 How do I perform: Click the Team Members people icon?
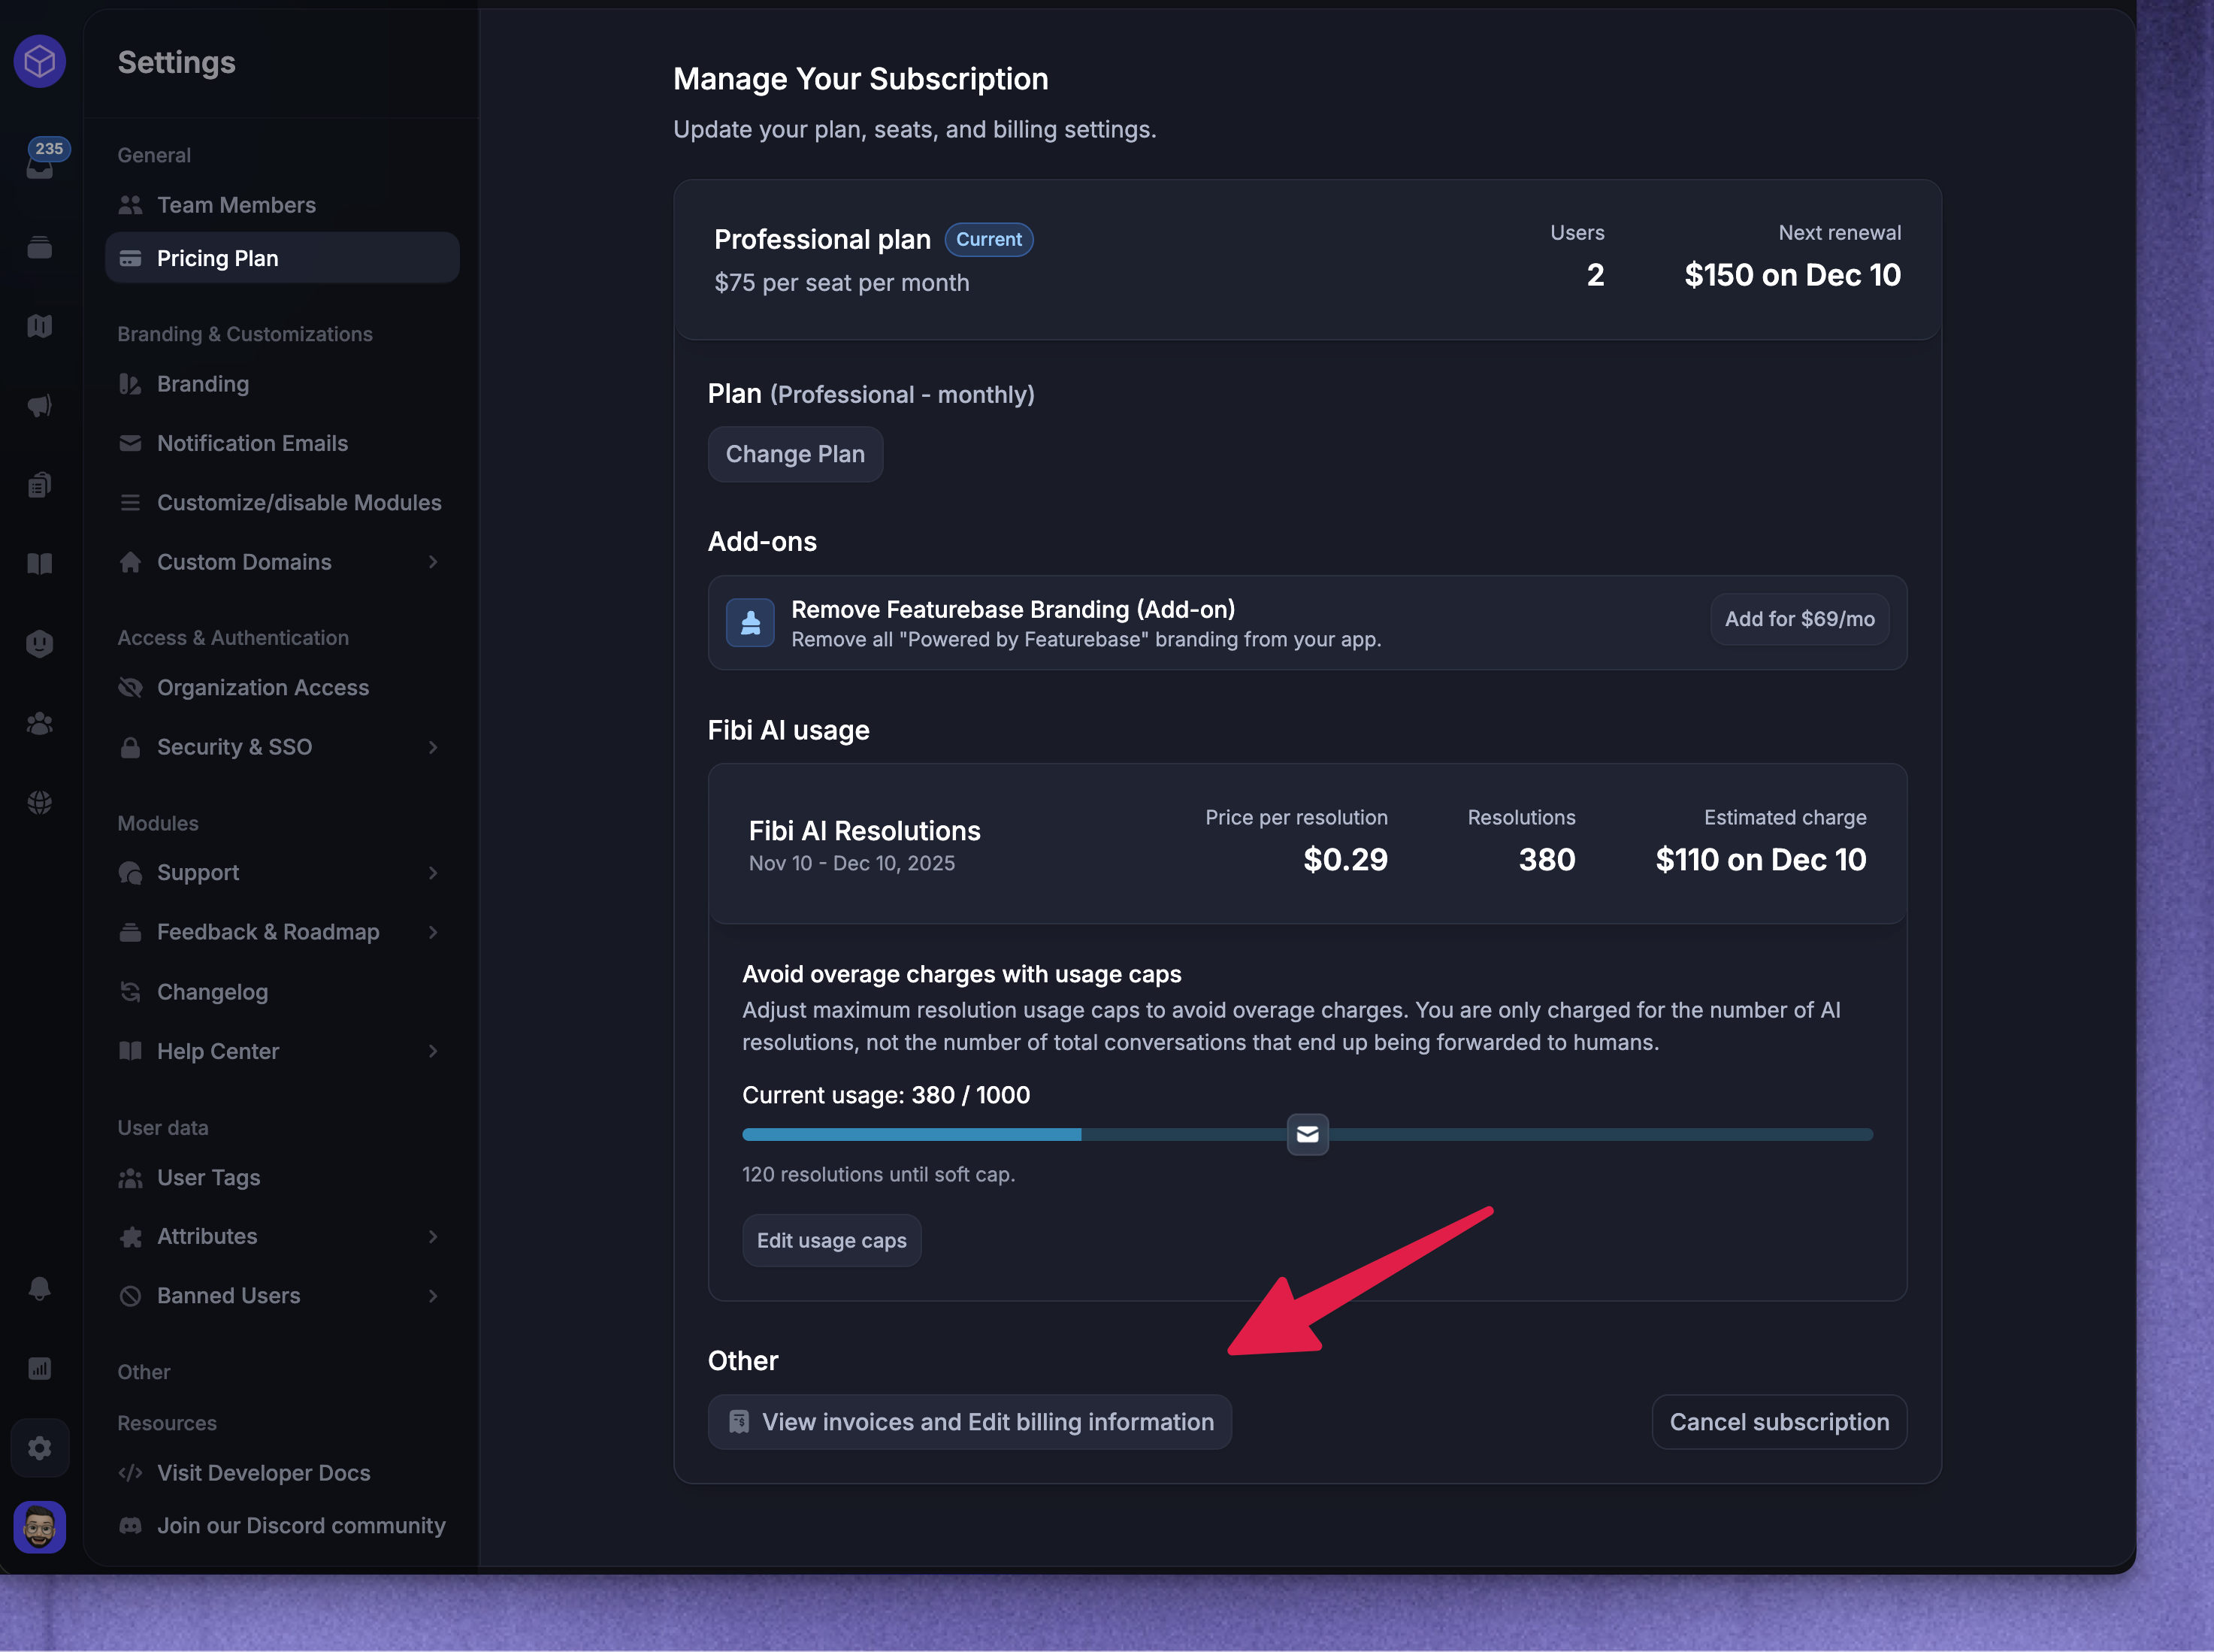click(x=130, y=205)
